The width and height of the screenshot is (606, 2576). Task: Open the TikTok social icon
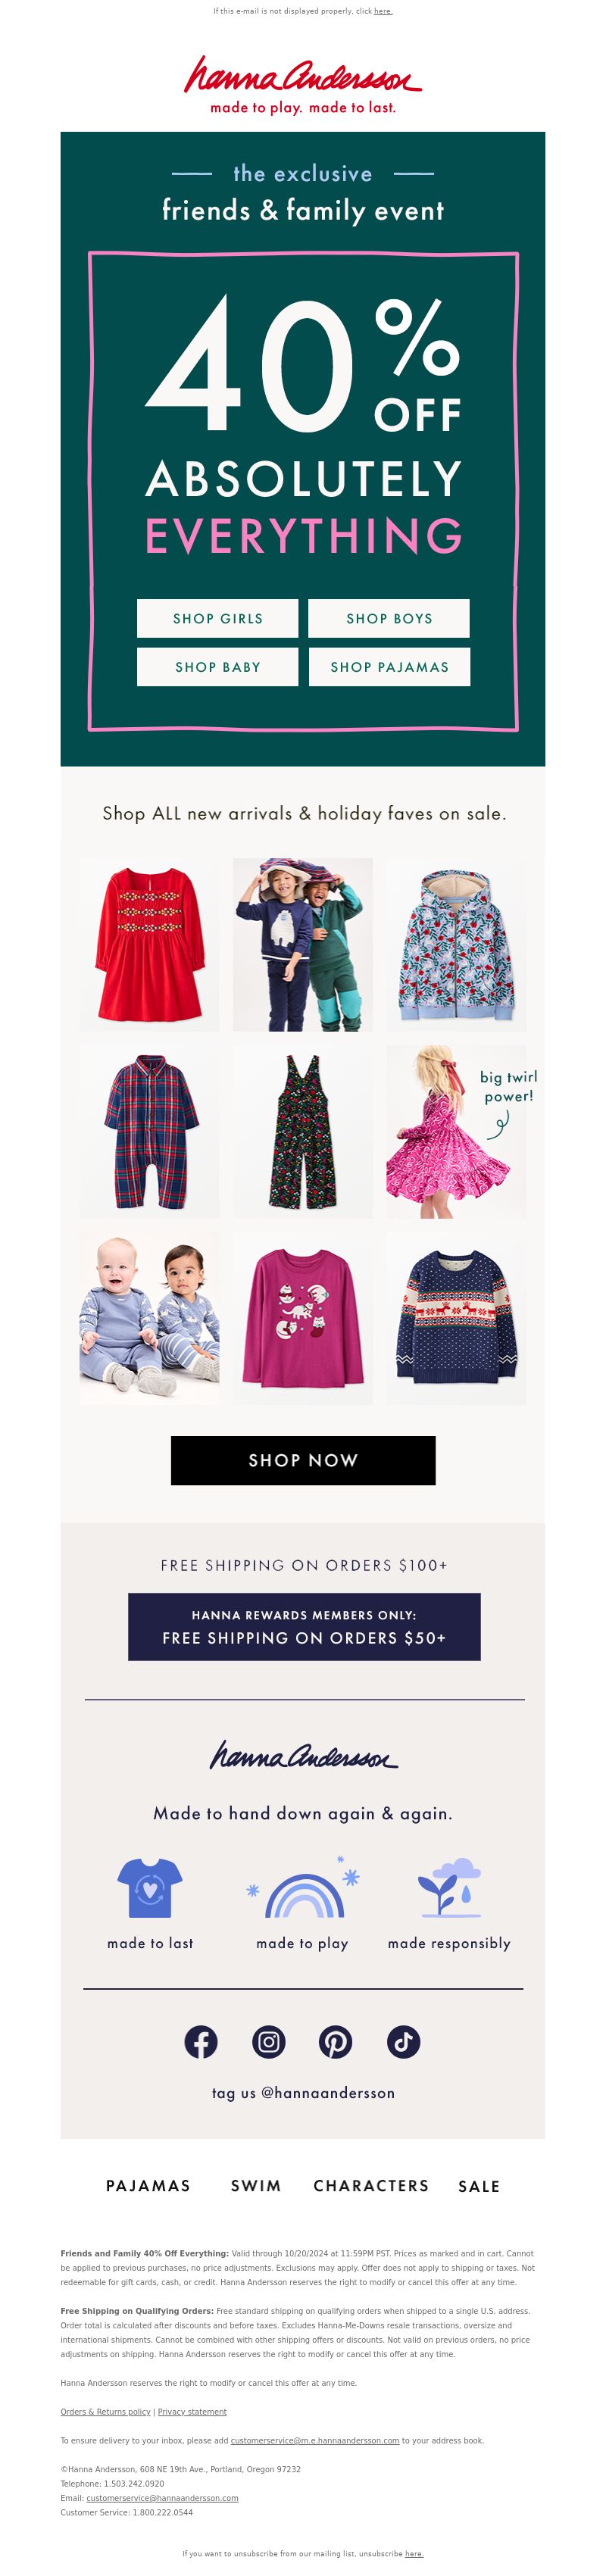tap(403, 2042)
